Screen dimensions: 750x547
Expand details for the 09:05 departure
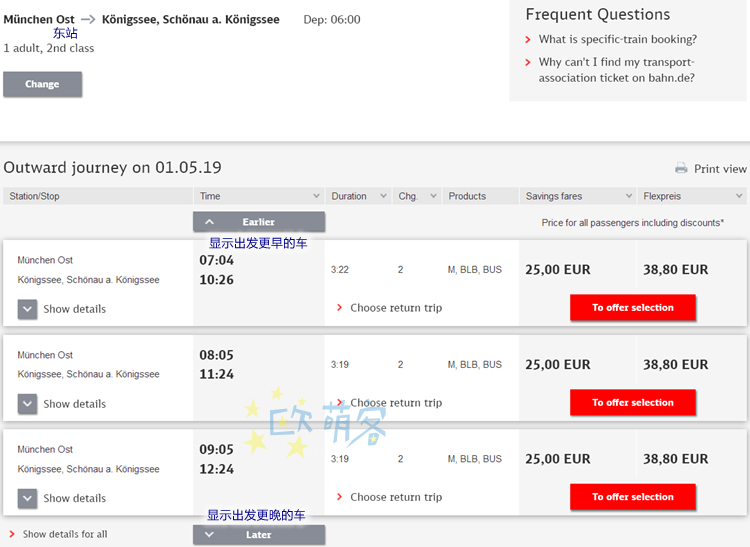tap(28, 498)
